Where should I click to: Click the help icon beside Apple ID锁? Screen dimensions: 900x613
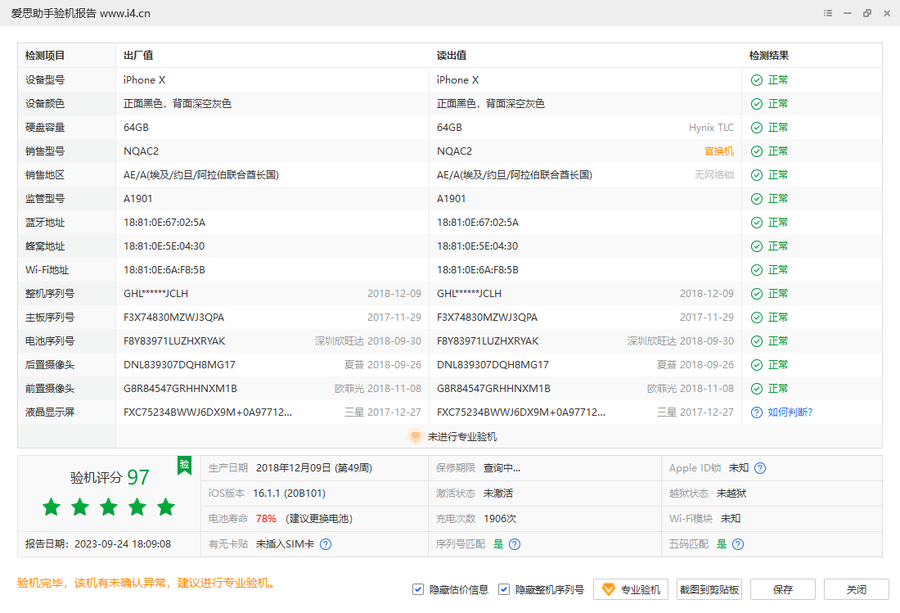pyautogui.click(x=760, y=468)
